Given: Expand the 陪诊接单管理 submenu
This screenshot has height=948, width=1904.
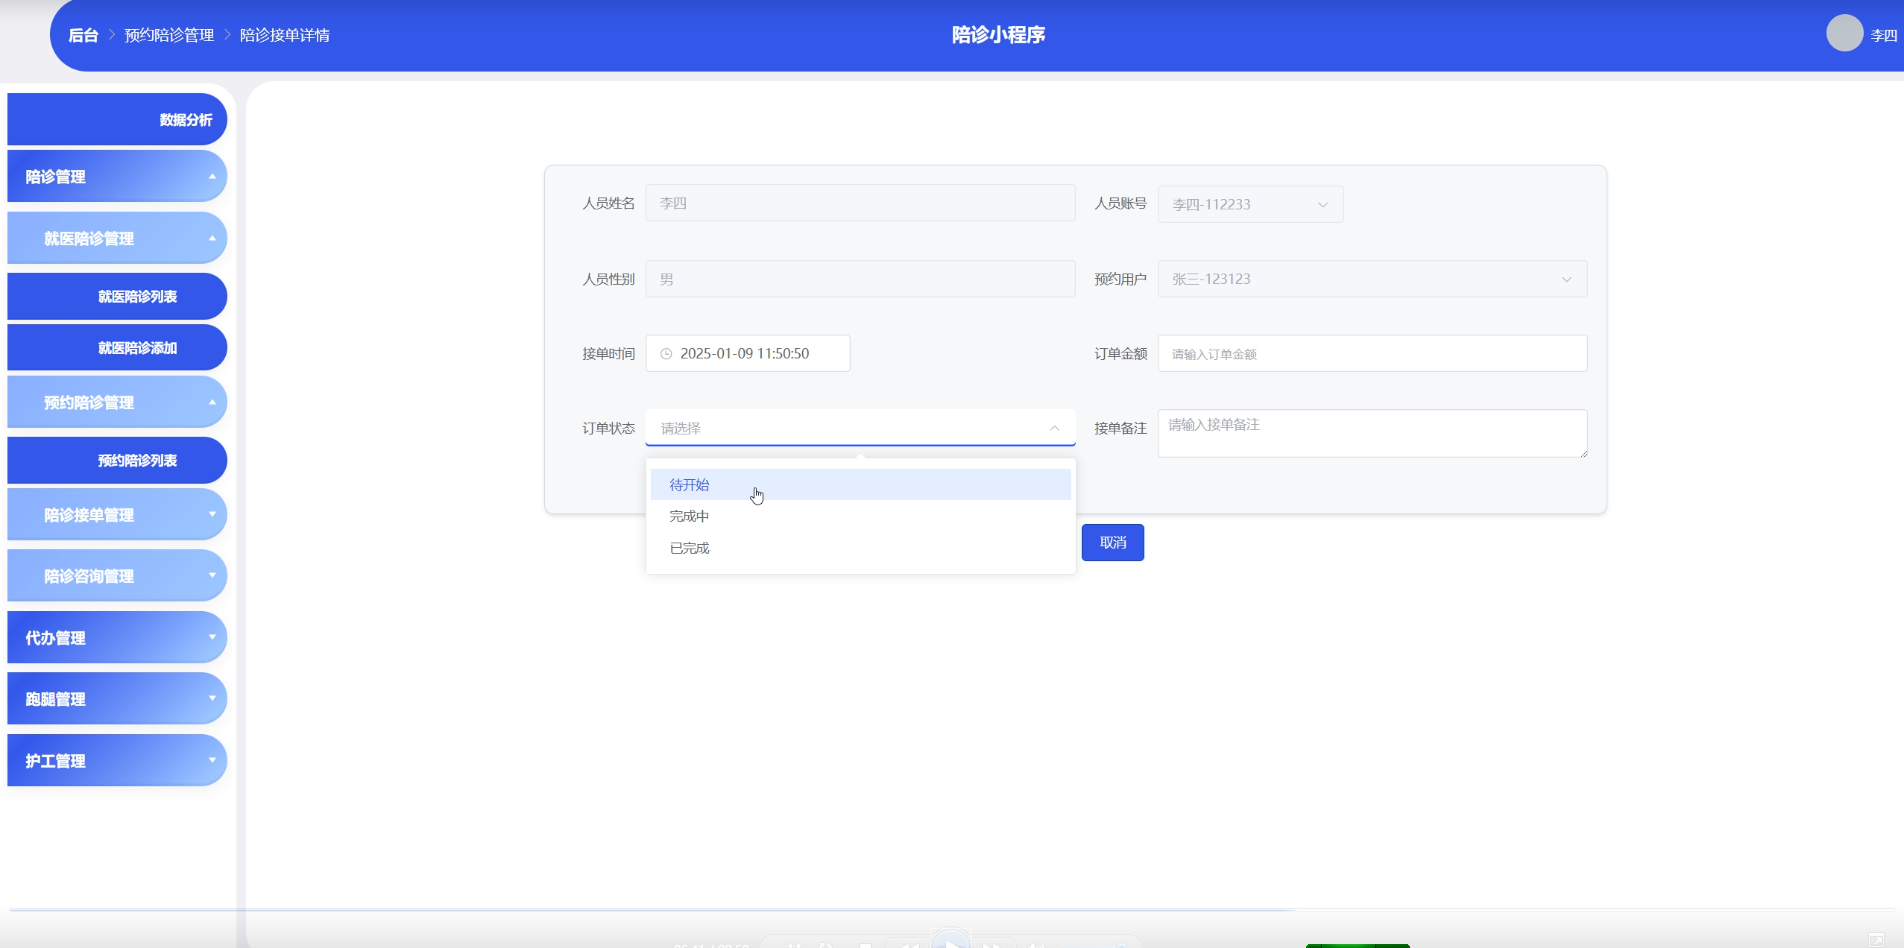Looking at the screenshot, I should (117, 515).
